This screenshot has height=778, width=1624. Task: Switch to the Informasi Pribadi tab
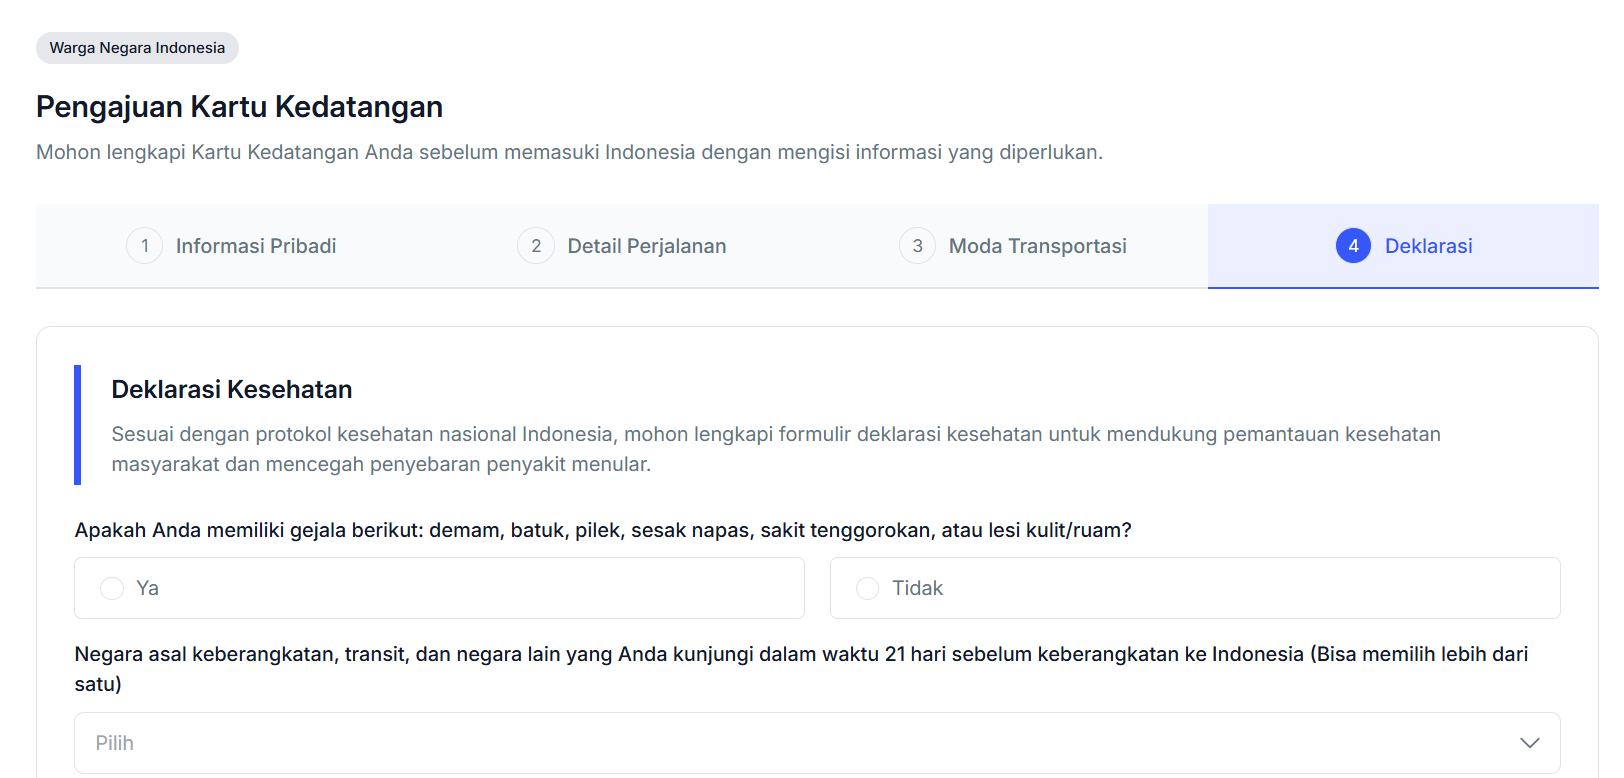point(255,246)
